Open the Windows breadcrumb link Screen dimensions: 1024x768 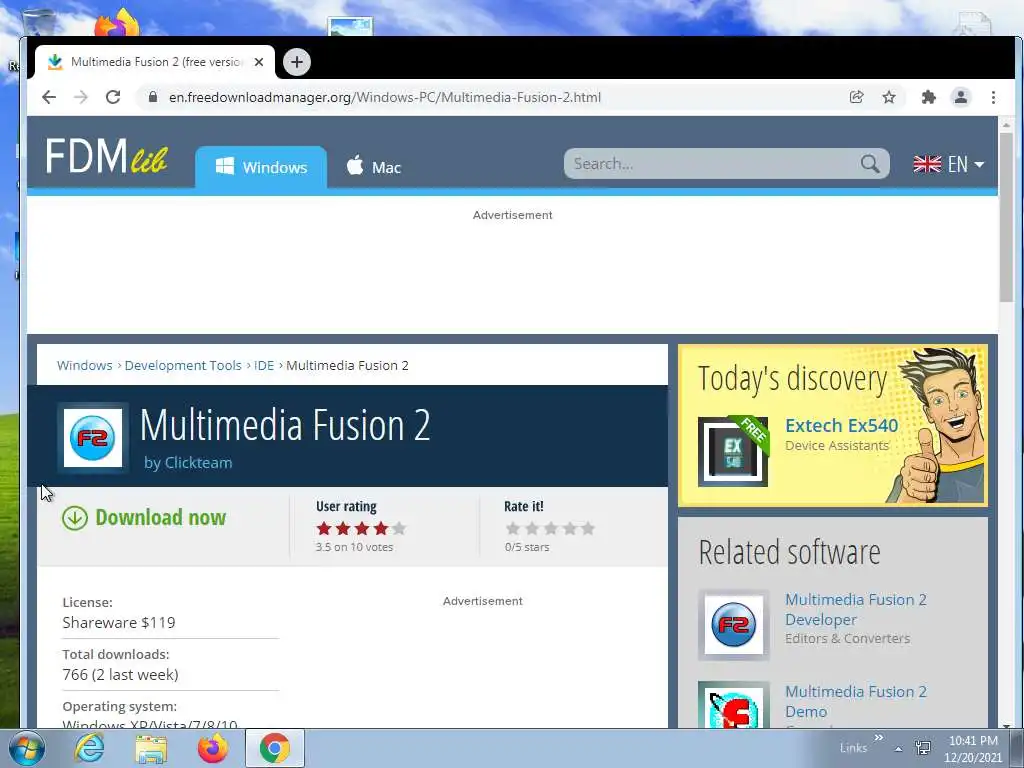pos(84,365)
